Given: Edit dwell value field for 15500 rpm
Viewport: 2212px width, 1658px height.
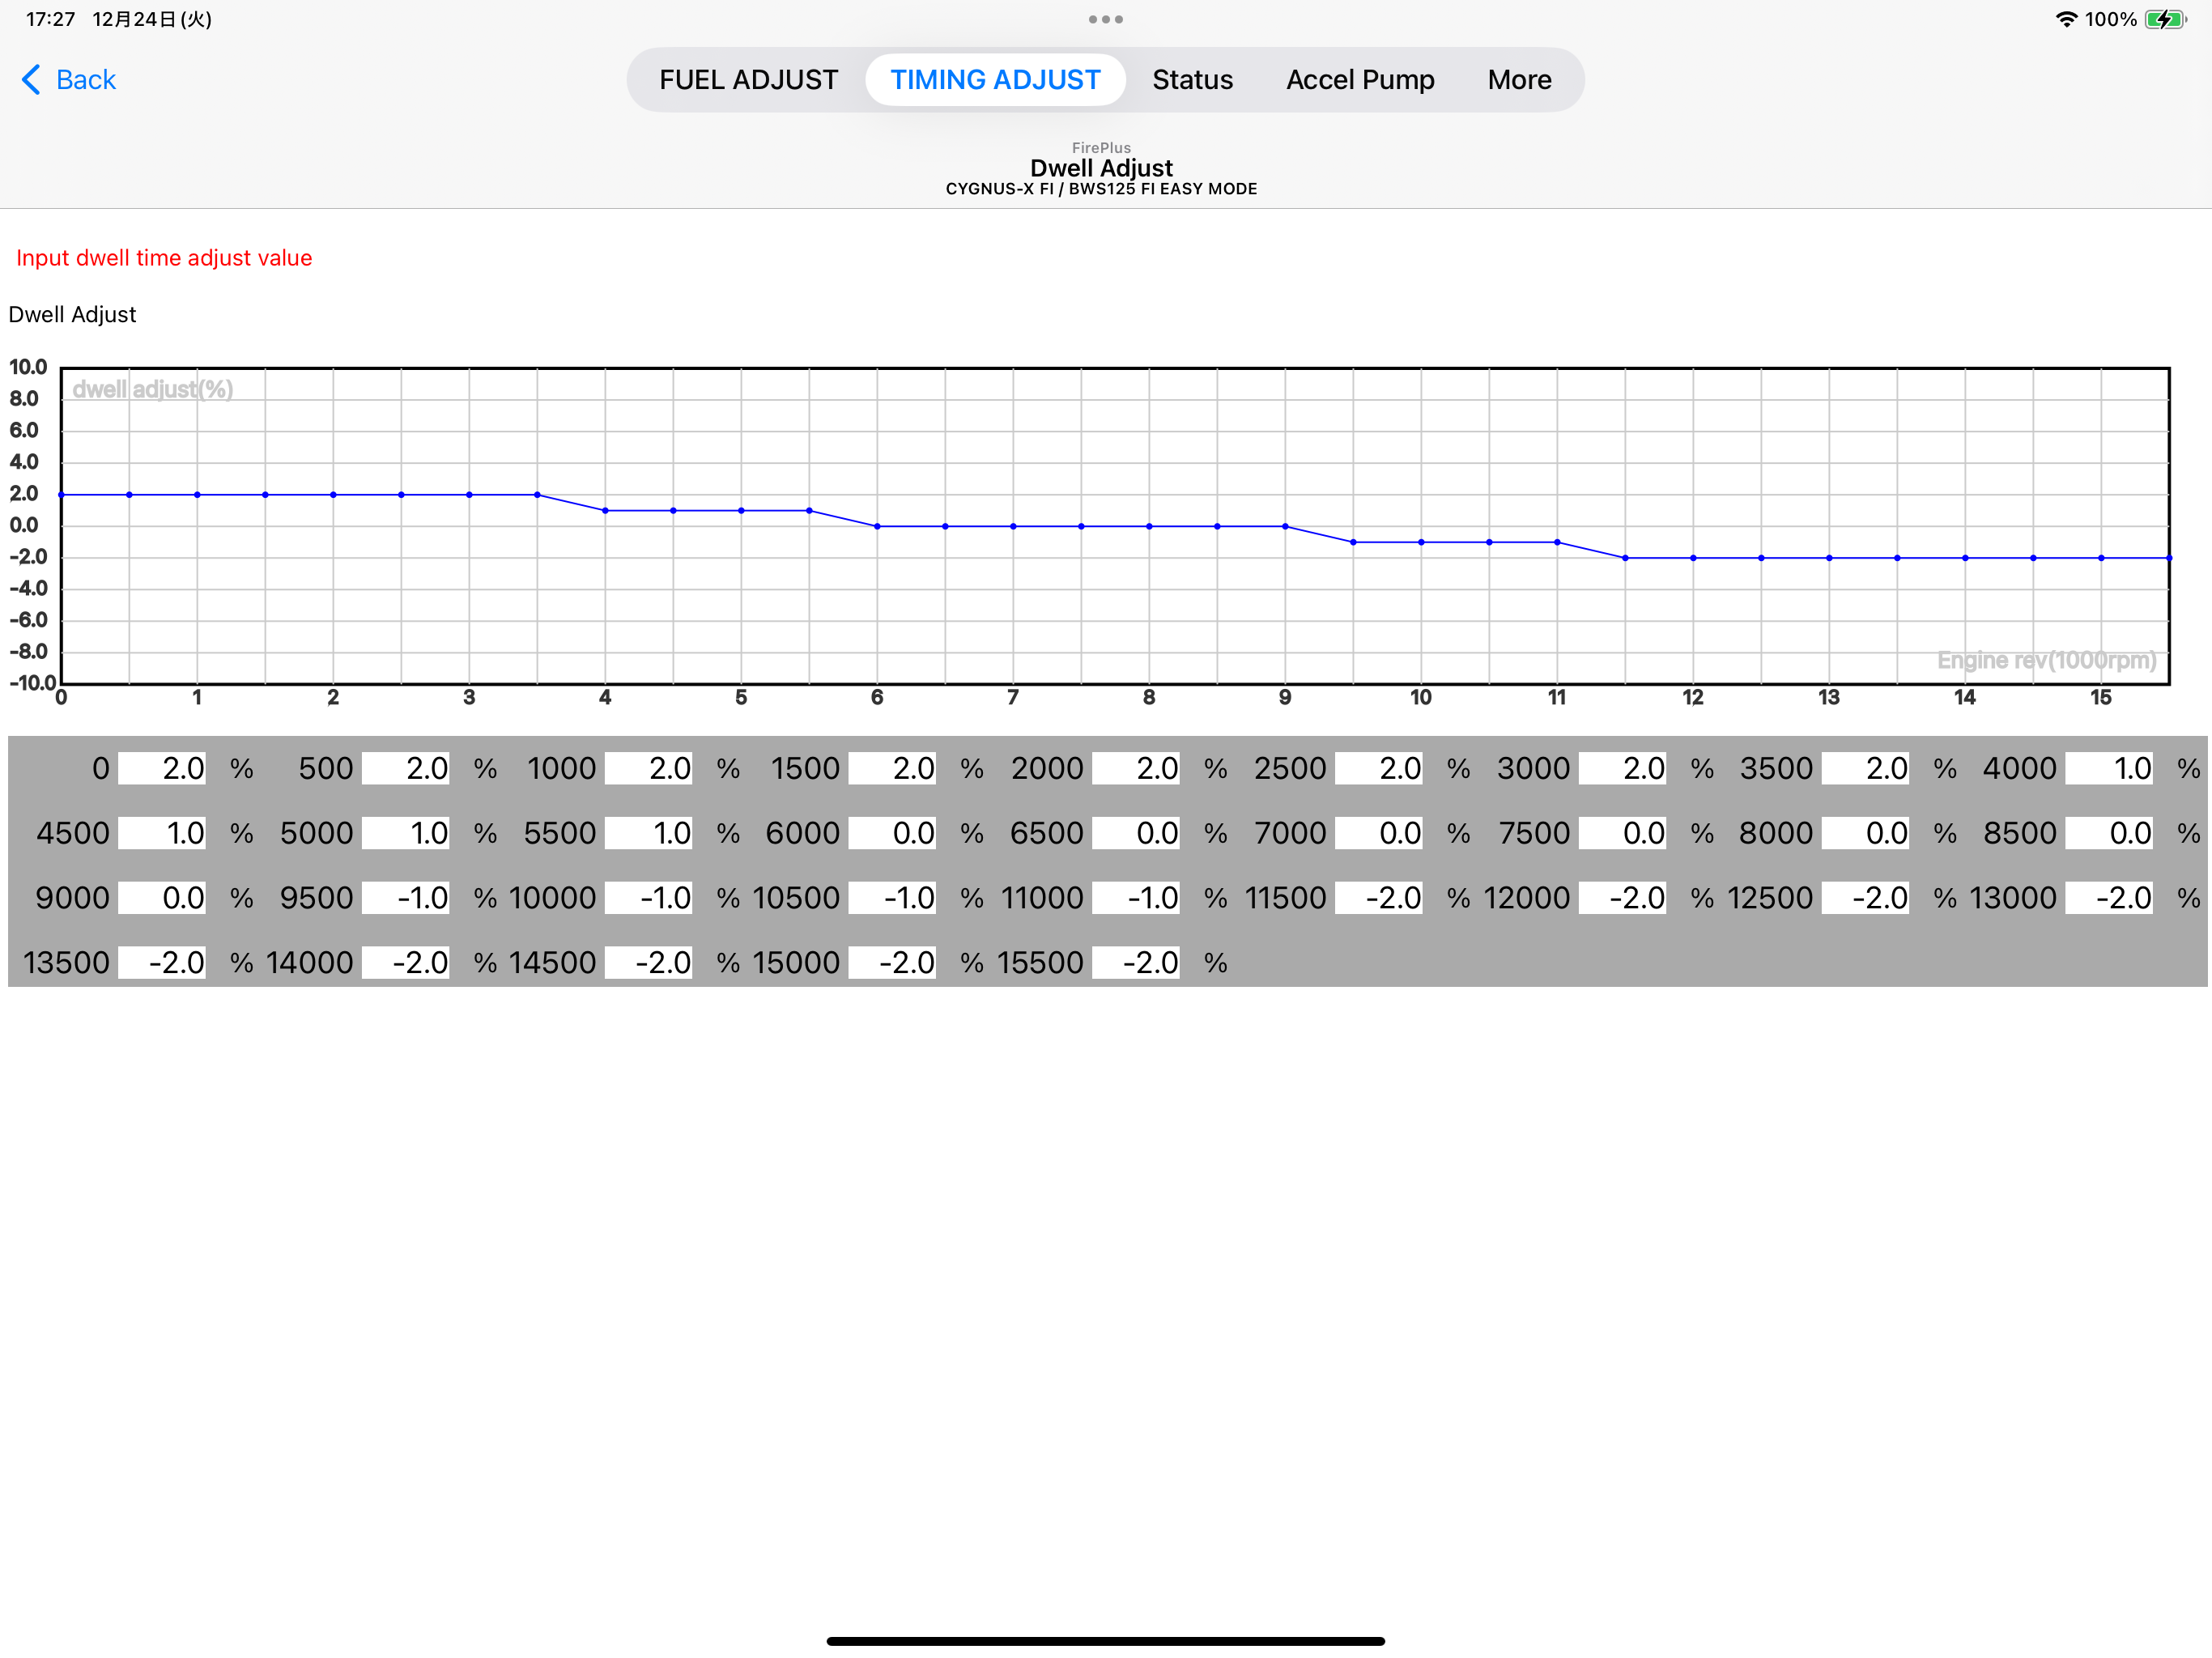Looking at the screenshot, I should (1136, 963).
